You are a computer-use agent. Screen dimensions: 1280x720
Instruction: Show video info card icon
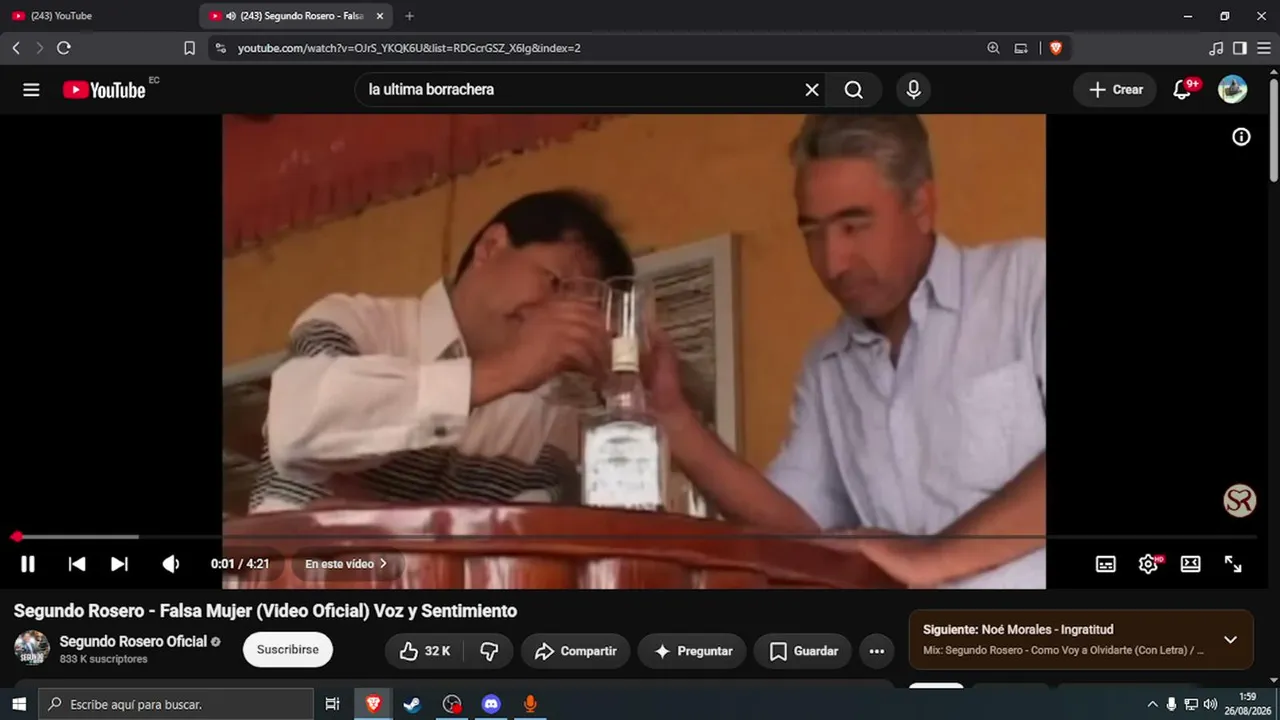pyautogui.click(x=1241, y=137)
